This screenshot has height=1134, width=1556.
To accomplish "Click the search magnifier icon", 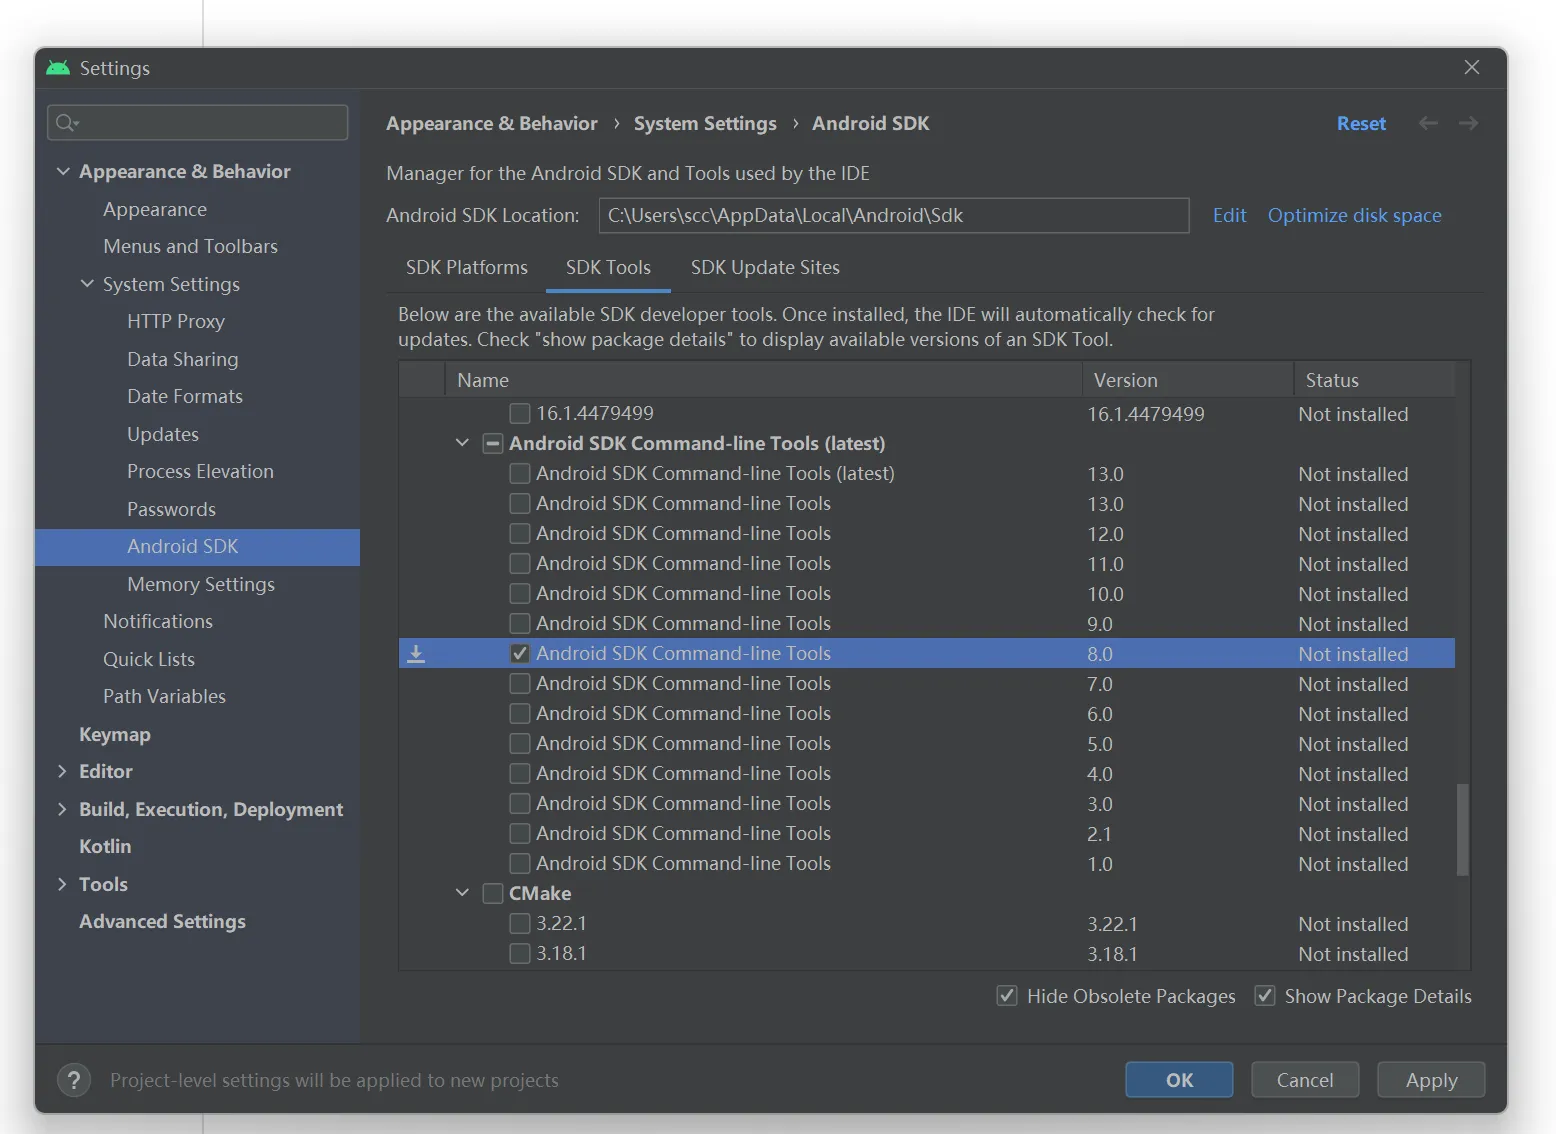I will 66,123.
